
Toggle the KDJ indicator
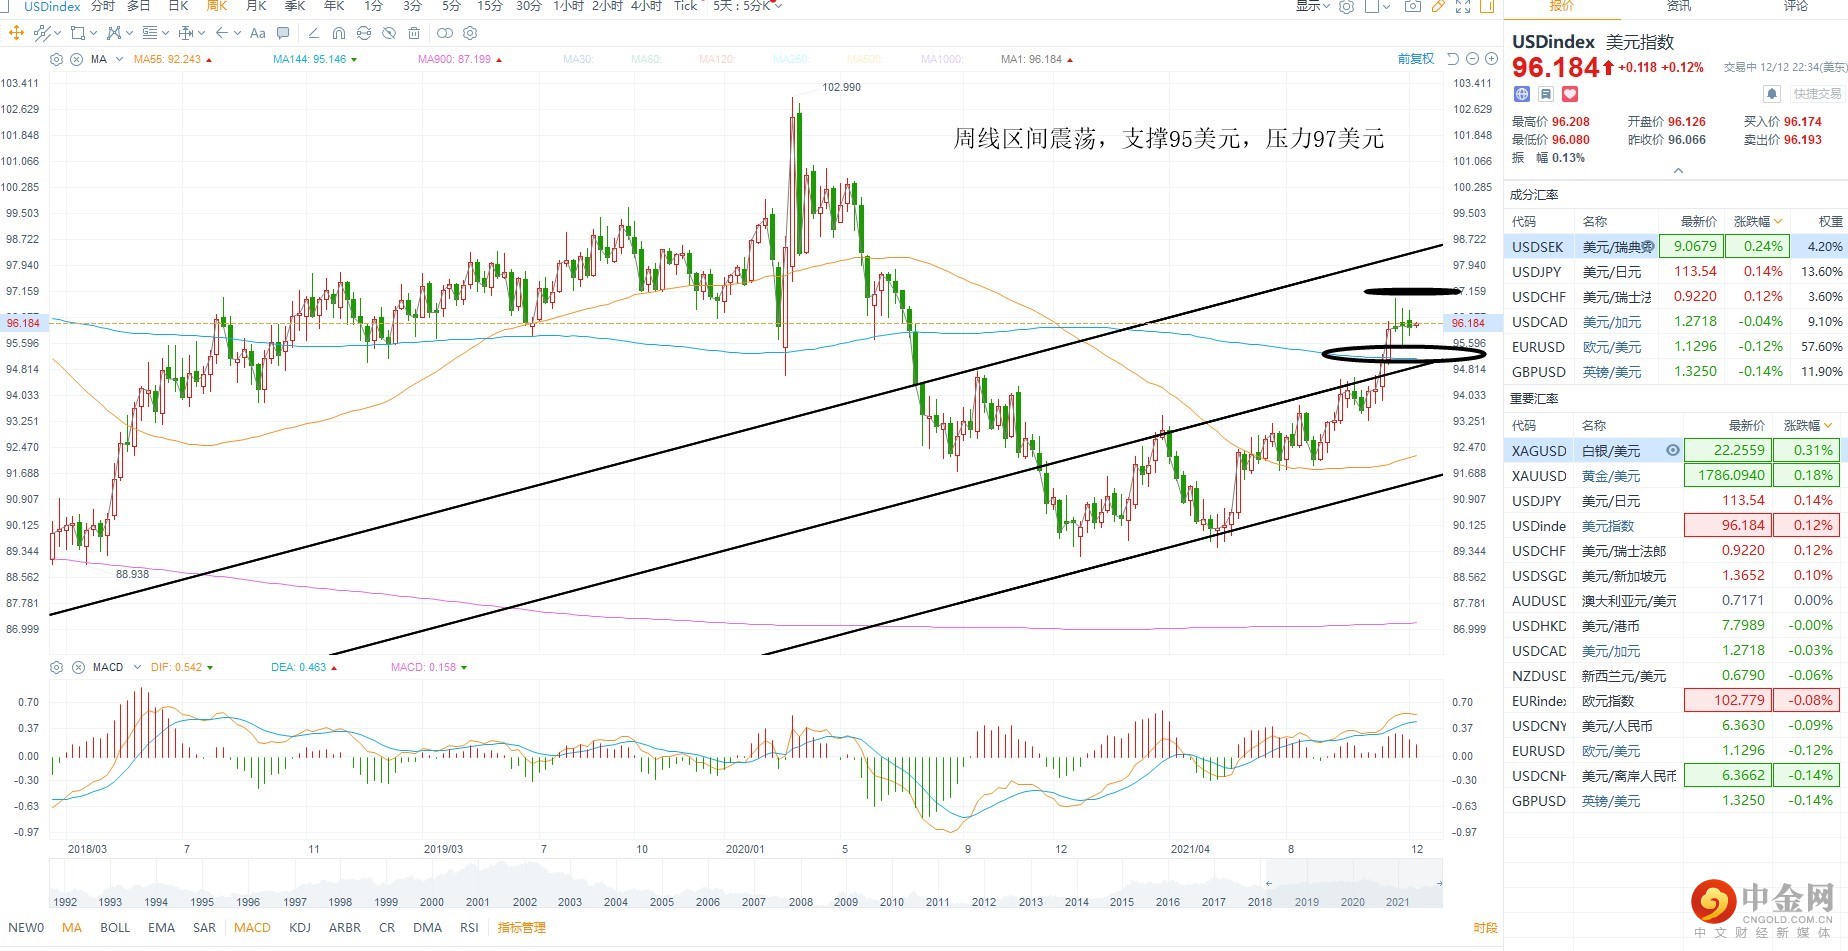(300, 927)
